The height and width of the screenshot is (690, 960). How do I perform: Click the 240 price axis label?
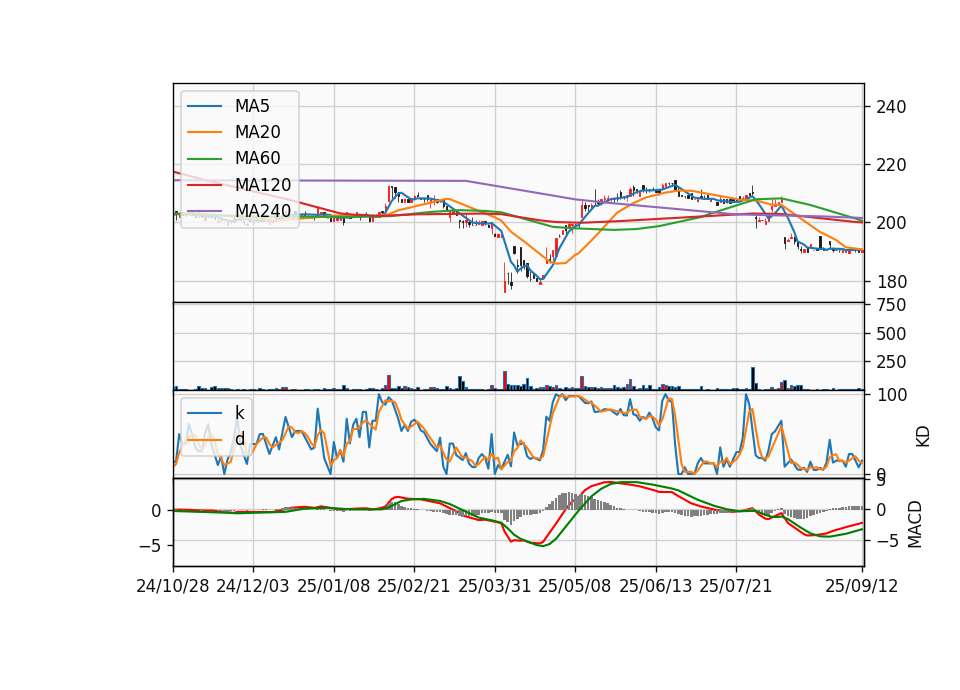(891, 107)
